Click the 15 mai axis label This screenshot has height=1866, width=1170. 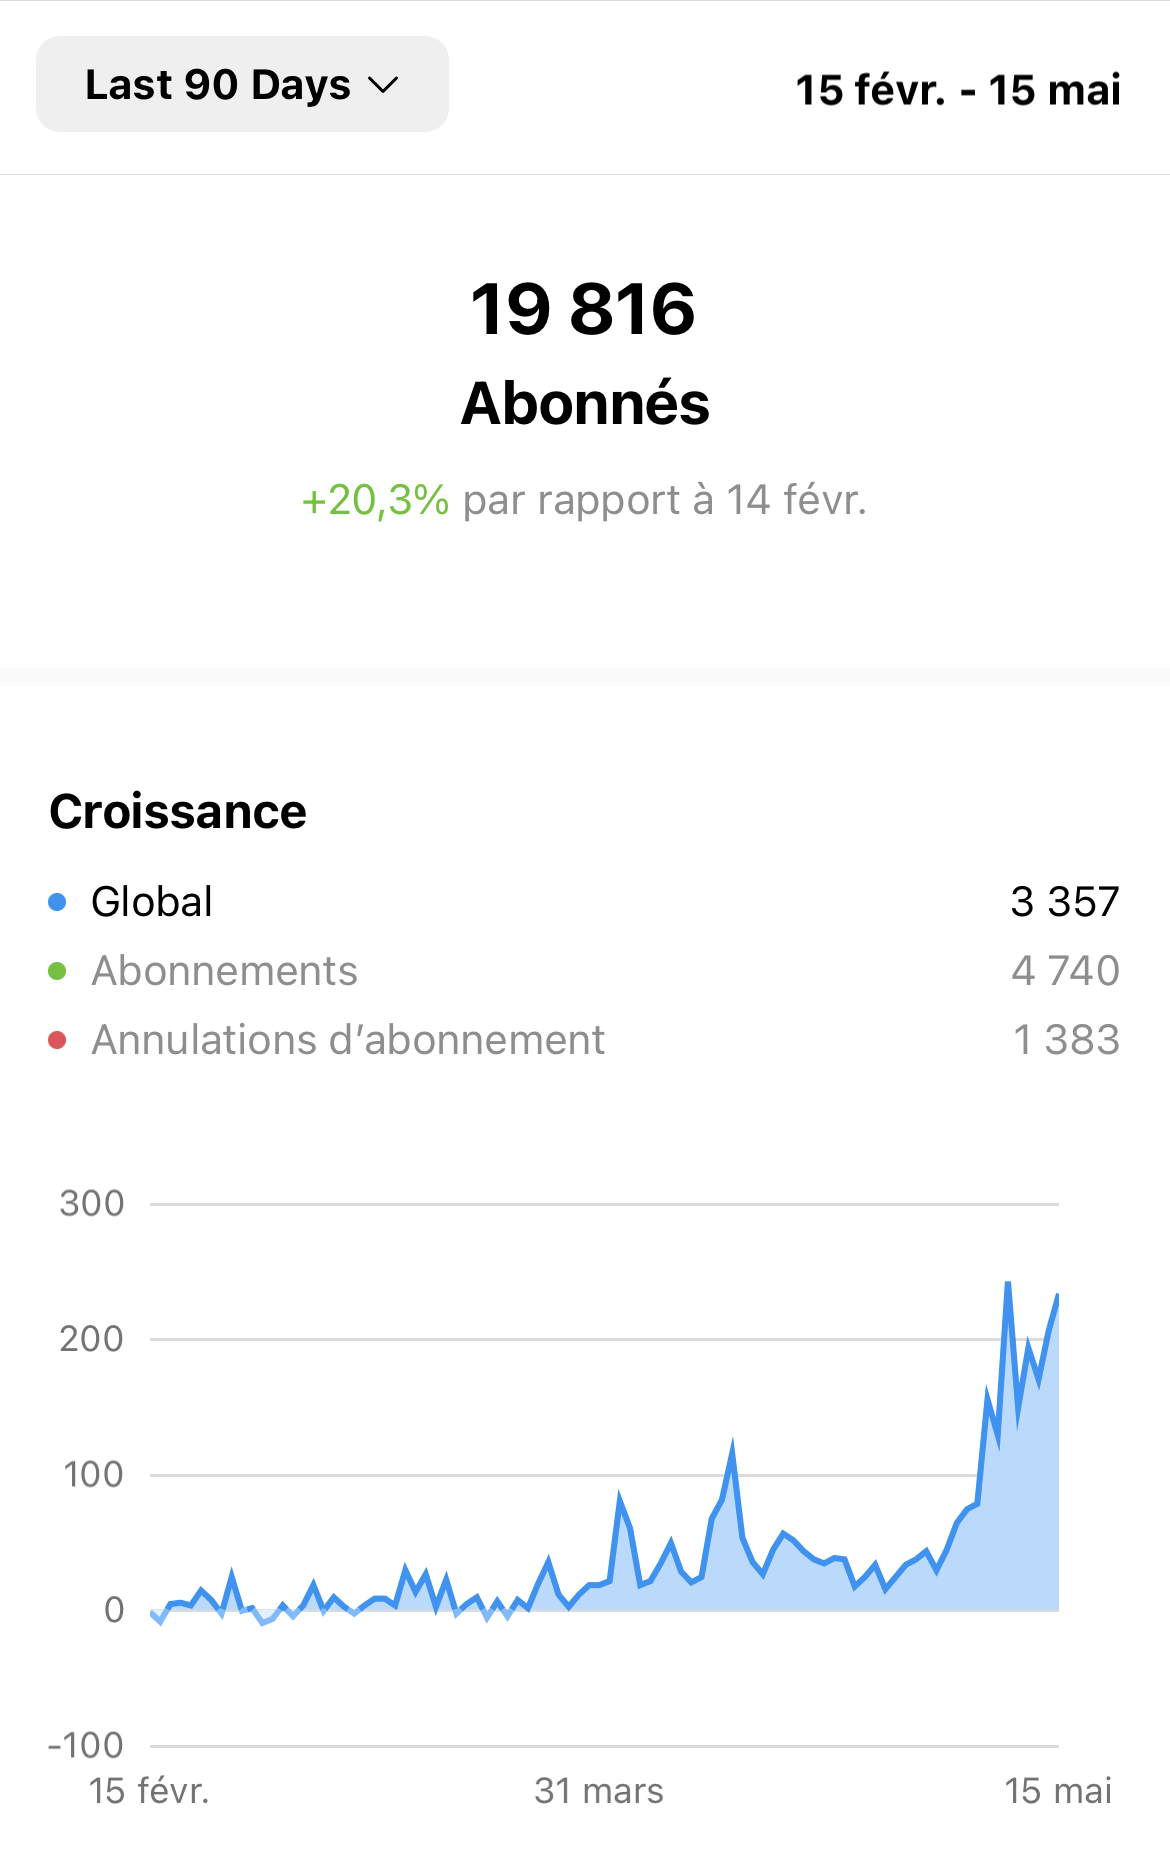coord(1058,1791)
